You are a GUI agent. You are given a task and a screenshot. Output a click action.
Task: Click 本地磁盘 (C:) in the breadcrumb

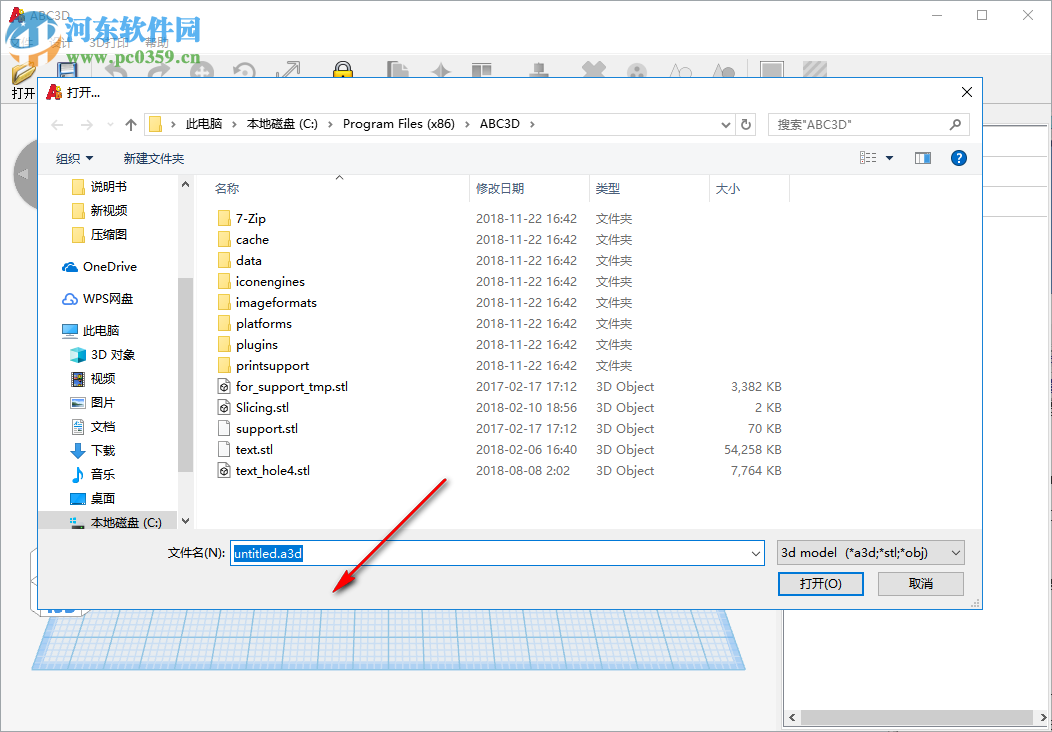pos(282,124)
